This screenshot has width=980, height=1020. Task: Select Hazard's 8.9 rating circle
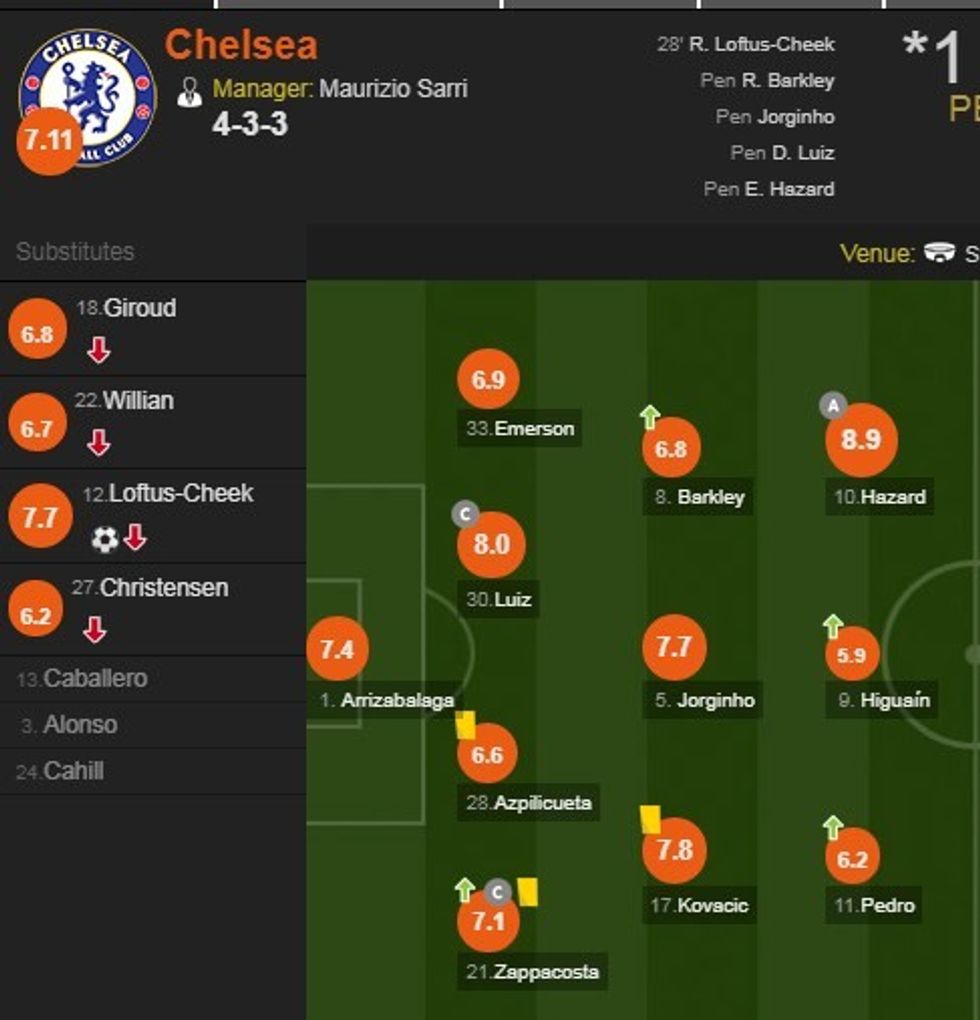[x=860, y=440]
